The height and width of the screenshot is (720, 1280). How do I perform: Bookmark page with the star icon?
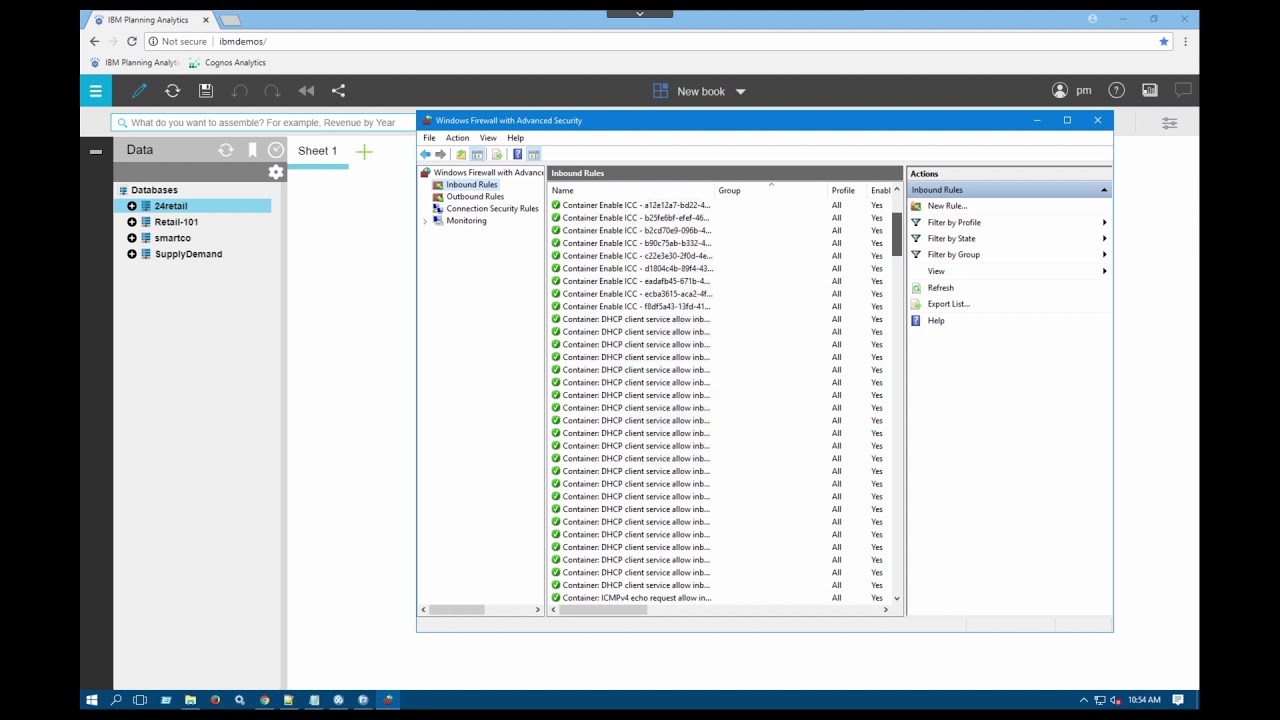click(1164, 41)
